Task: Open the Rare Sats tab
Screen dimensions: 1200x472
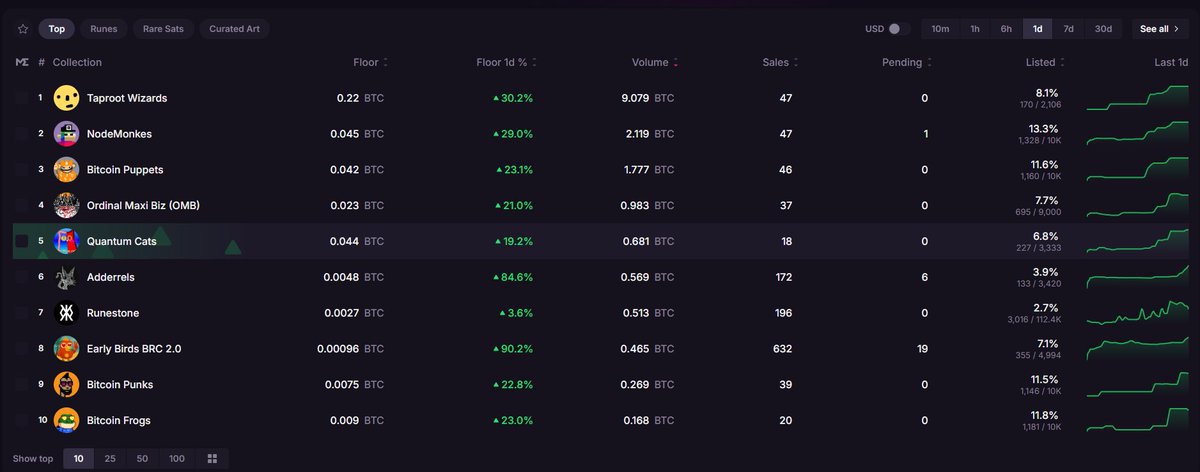Action: [x=163, y=29]
